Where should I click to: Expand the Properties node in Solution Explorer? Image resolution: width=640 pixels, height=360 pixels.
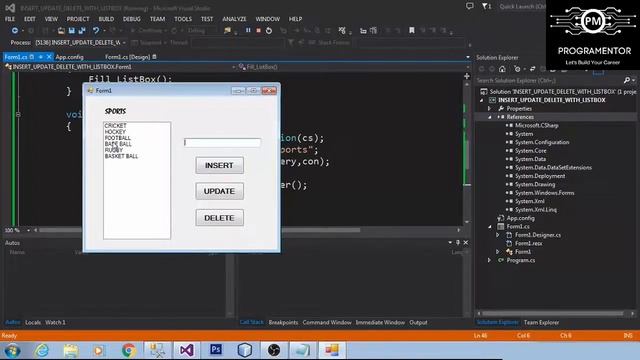[489, 109]
